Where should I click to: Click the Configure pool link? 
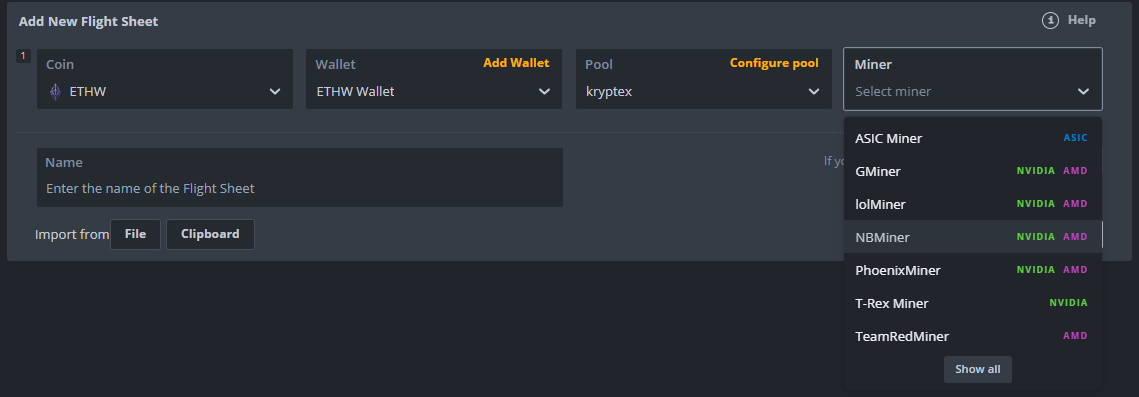774,63
